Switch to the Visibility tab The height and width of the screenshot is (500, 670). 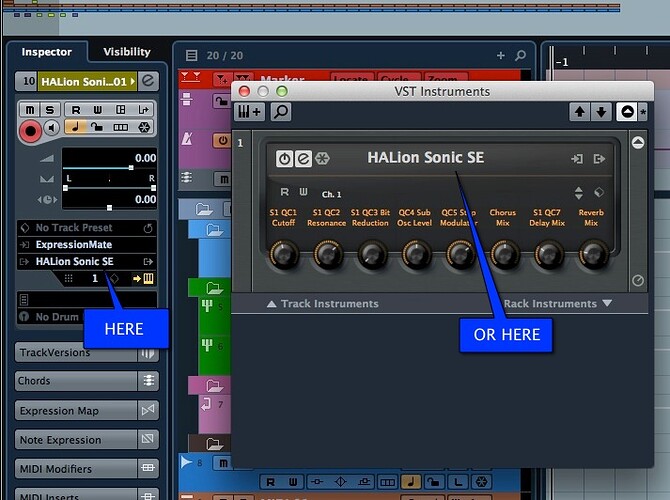pos(127,52)
